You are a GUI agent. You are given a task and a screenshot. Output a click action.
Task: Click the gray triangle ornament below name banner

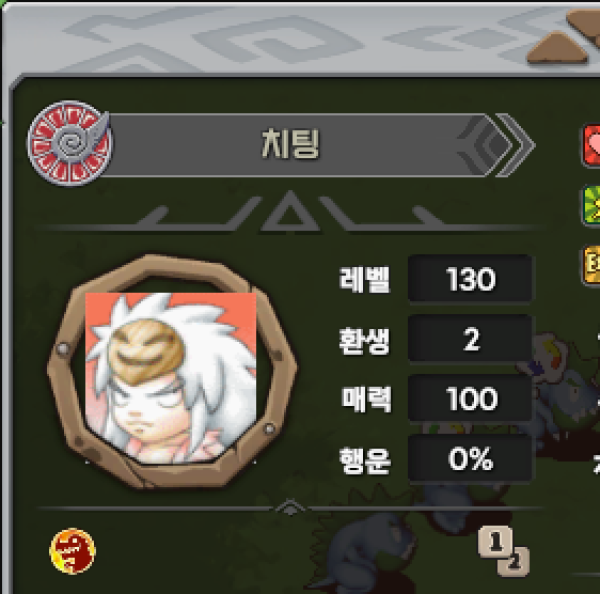[x=290, y=212]
